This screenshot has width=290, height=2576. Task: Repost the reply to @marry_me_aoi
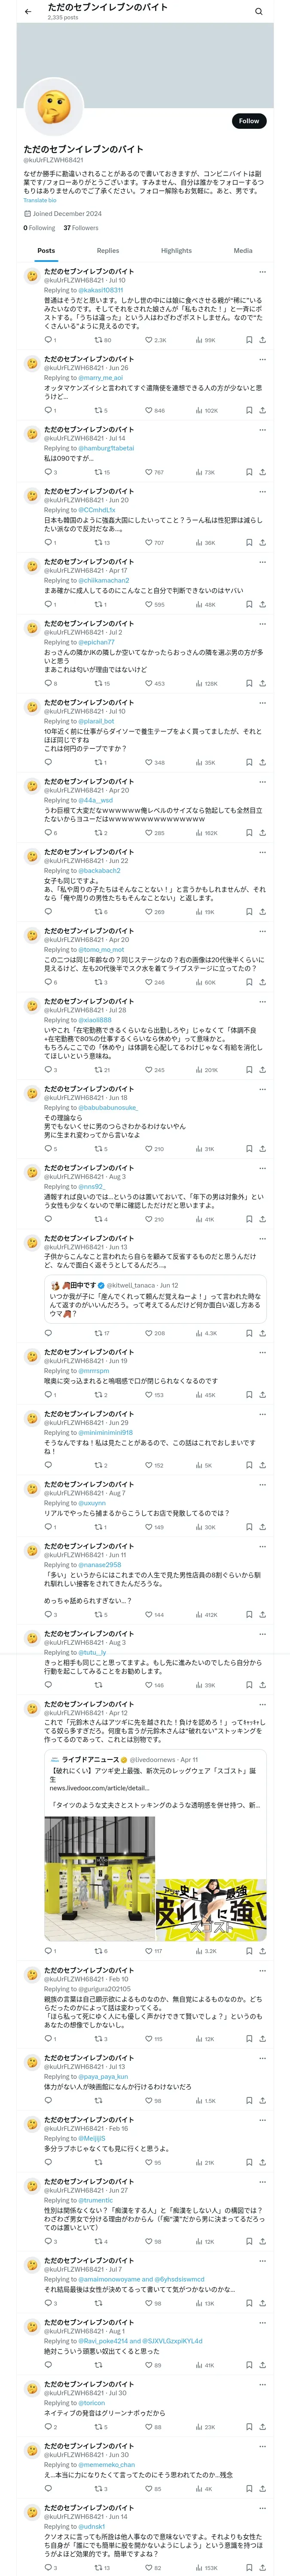[98, 411]
